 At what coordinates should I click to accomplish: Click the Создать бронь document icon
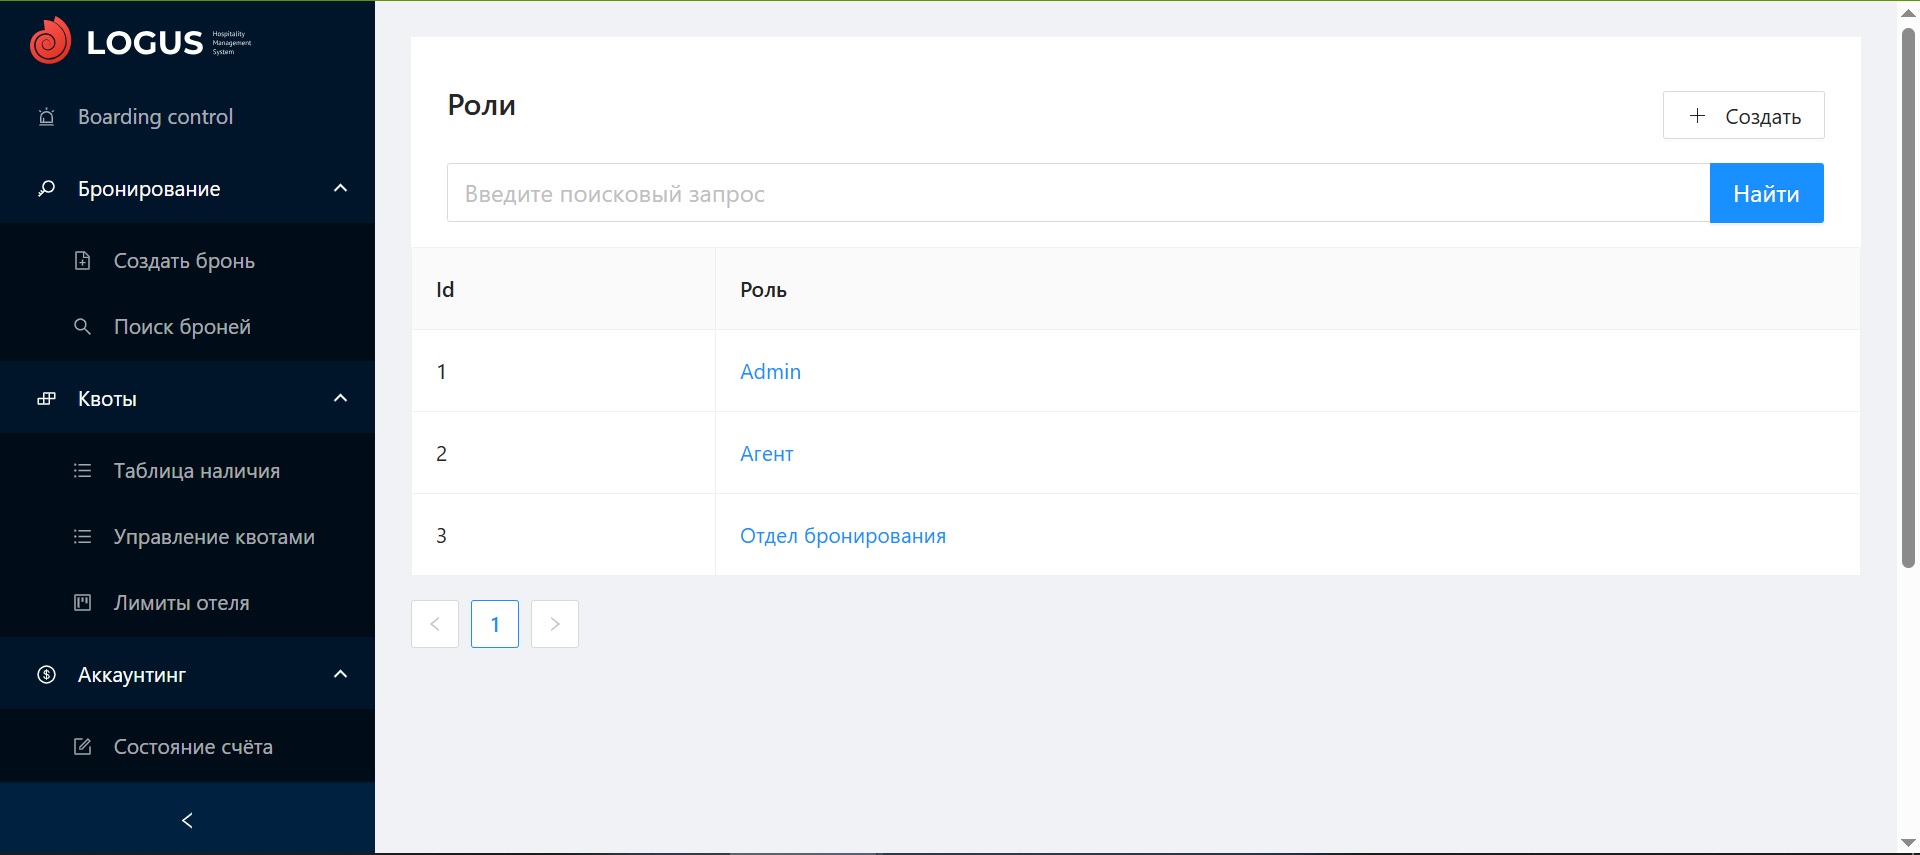click(x=83, y=261)
